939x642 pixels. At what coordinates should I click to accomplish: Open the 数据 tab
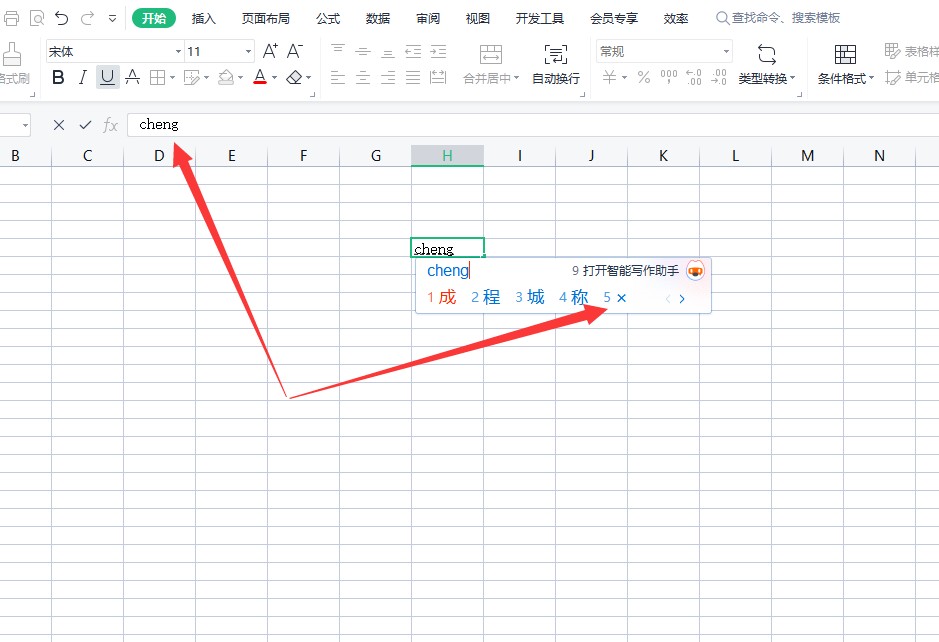[378, 19]
